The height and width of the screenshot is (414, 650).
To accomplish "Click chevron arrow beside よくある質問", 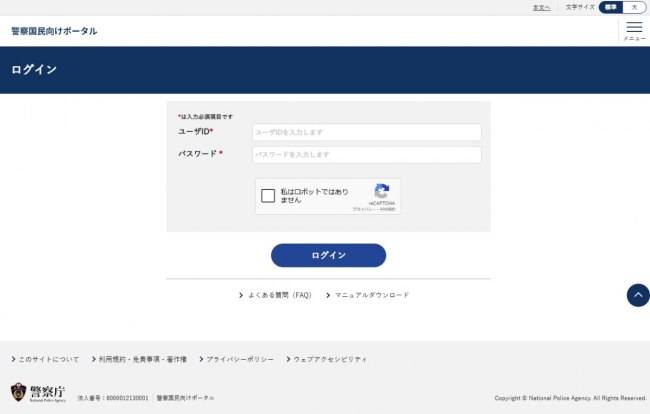I will tap(241, 295).
